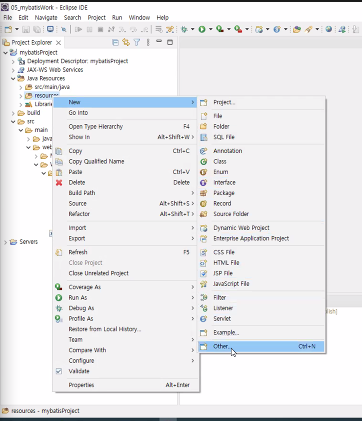Collapse the Java Resources node
Image resolution: width=362 pixels, height=421 pixels.
coord(13,79)
